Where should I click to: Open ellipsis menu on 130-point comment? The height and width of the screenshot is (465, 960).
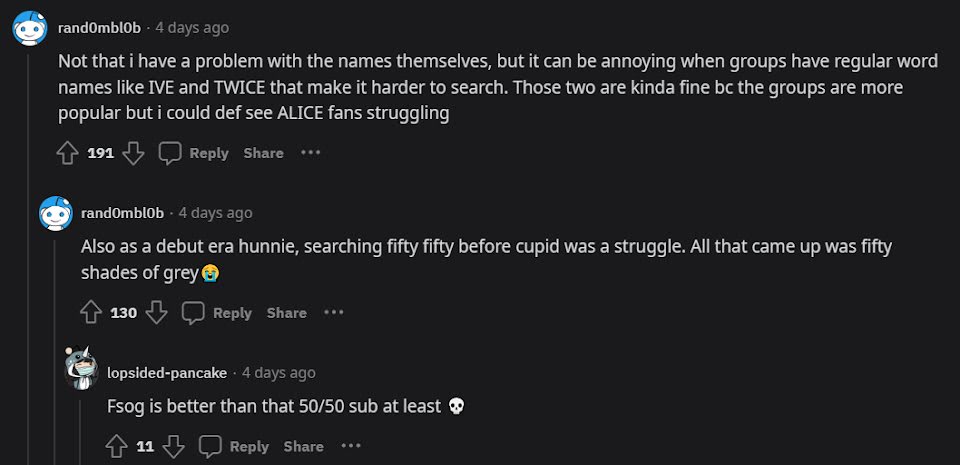334,312
